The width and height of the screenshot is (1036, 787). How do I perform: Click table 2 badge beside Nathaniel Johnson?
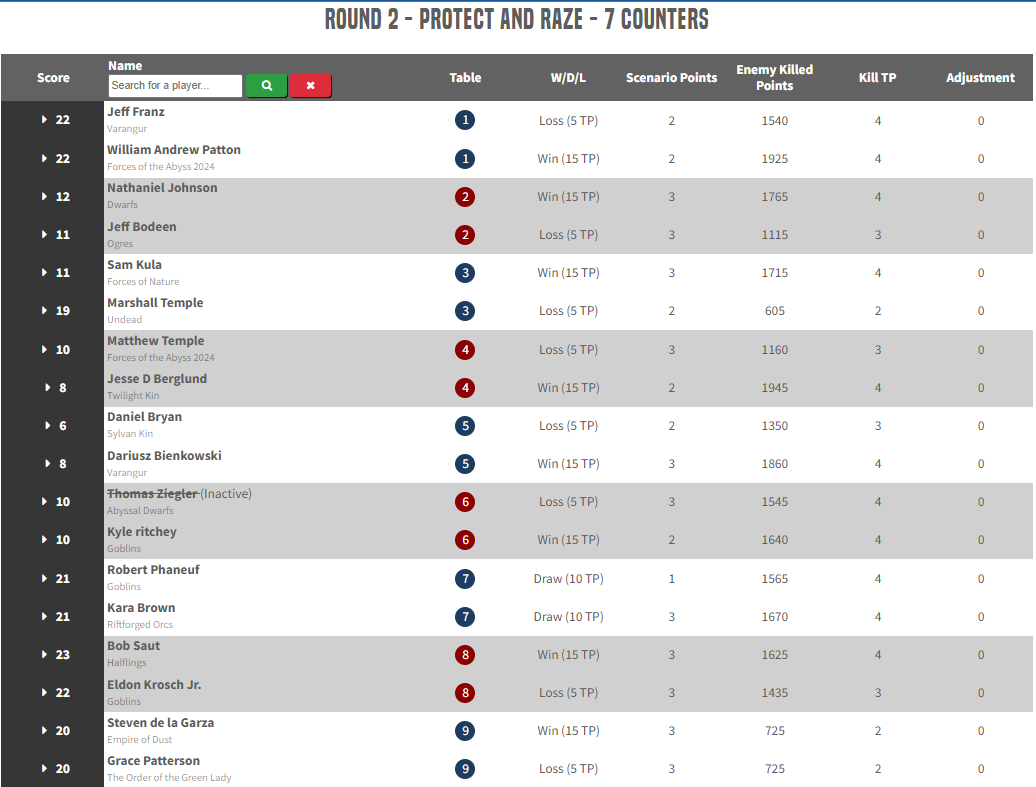(x=465, y=197)
